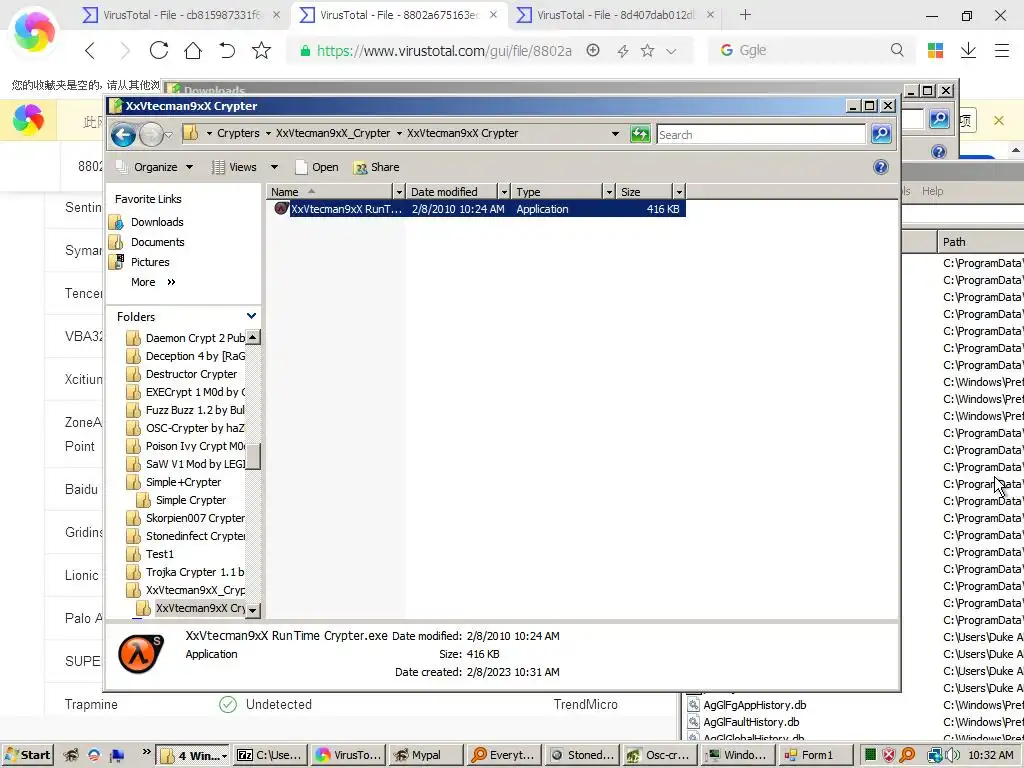Open a new browser tab

tap(745, 15)
